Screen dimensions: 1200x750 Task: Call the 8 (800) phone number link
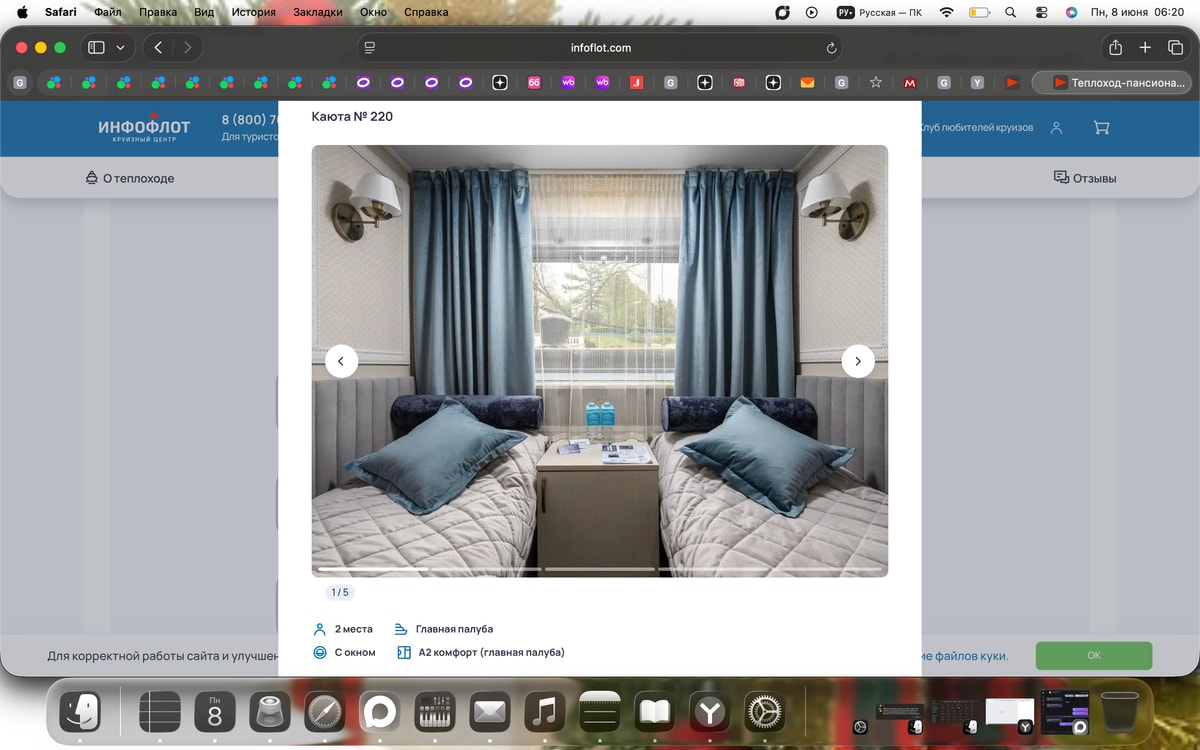coord(250,120)
